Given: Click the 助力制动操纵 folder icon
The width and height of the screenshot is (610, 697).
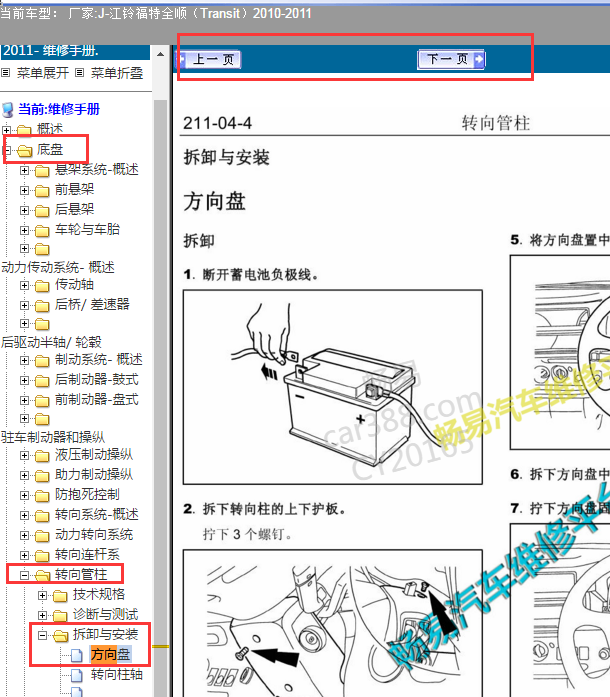Looking at the screenshot, I should [42, 476].
